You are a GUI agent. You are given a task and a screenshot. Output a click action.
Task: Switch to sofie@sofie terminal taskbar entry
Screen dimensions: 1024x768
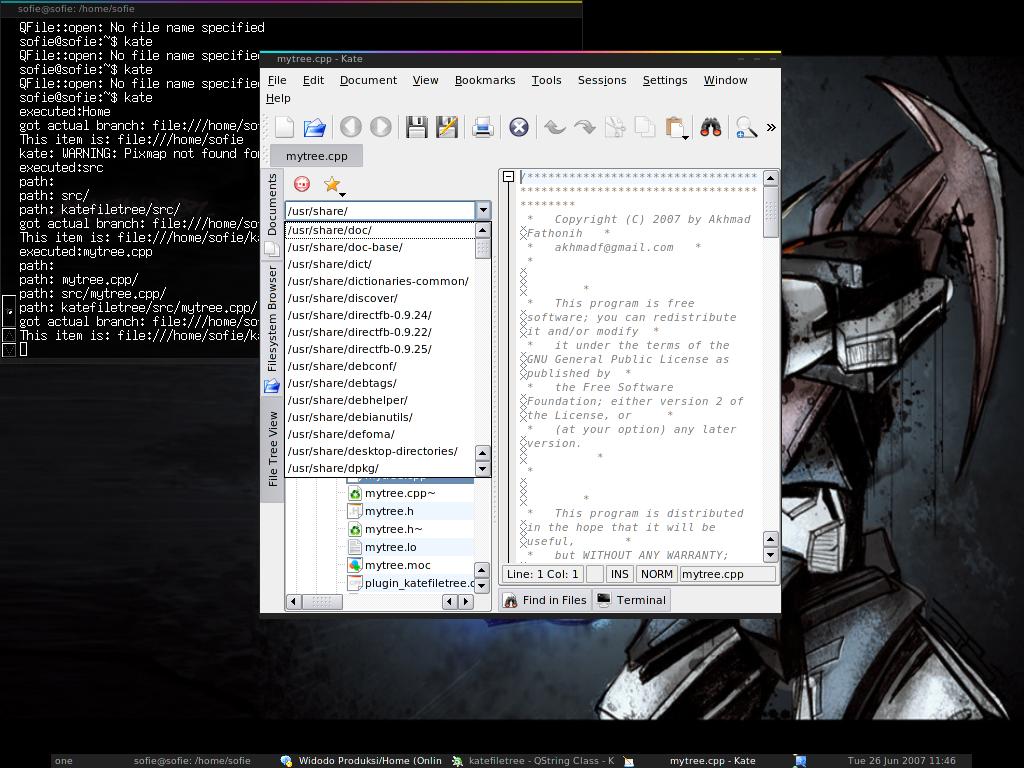tap(192, 761)
